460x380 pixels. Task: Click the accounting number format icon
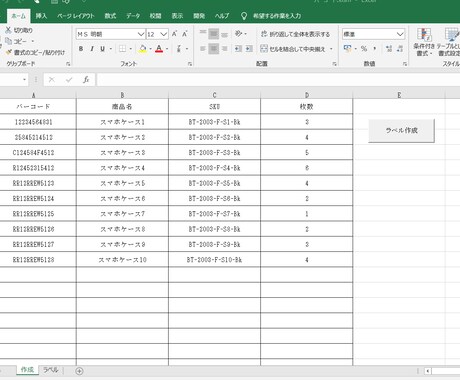click(348, 49)
